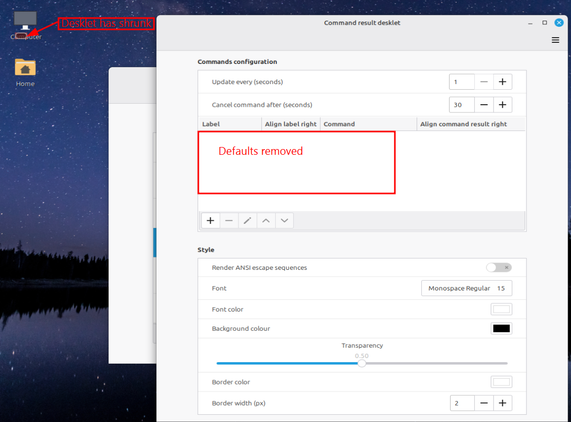This screenshot has width=571, height=422.
Task: Open the Home folder desktop icon
Action: click(25, 72)
